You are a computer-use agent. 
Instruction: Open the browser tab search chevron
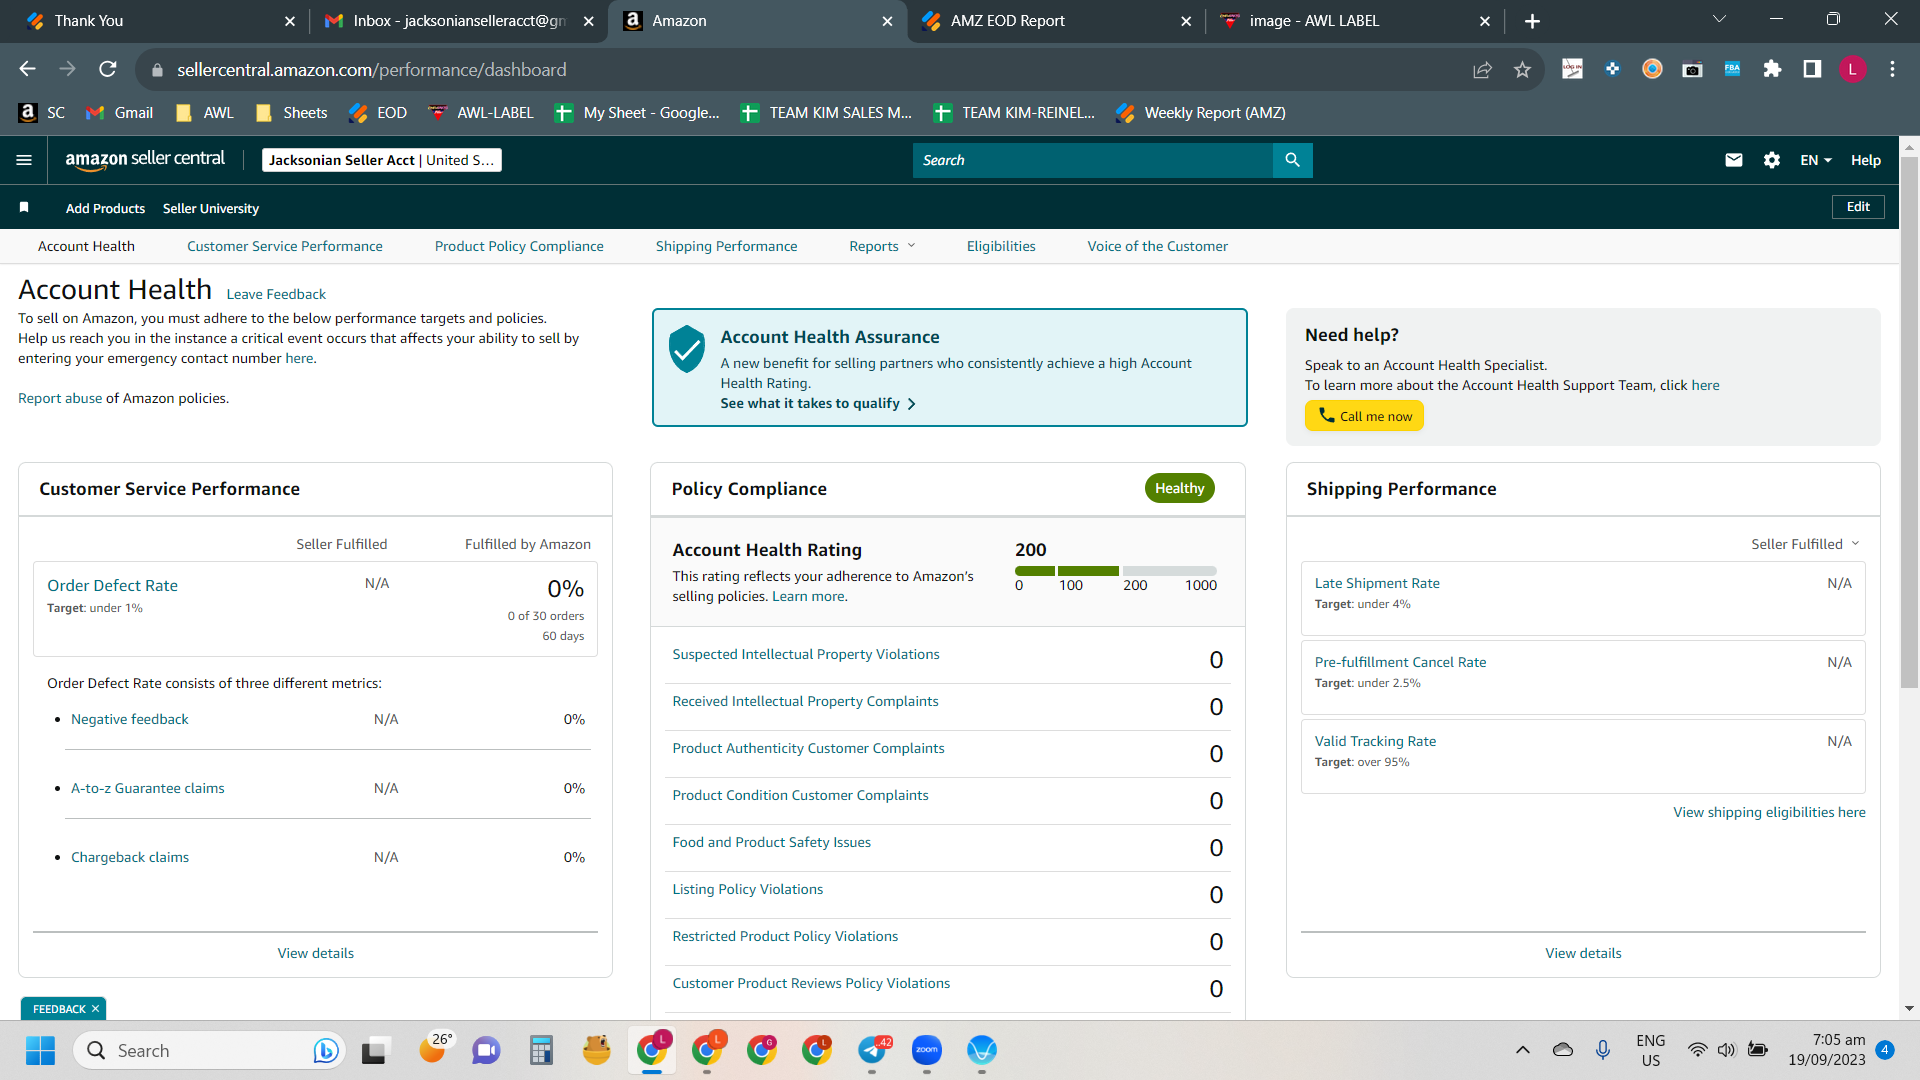tap(1719, 19)
